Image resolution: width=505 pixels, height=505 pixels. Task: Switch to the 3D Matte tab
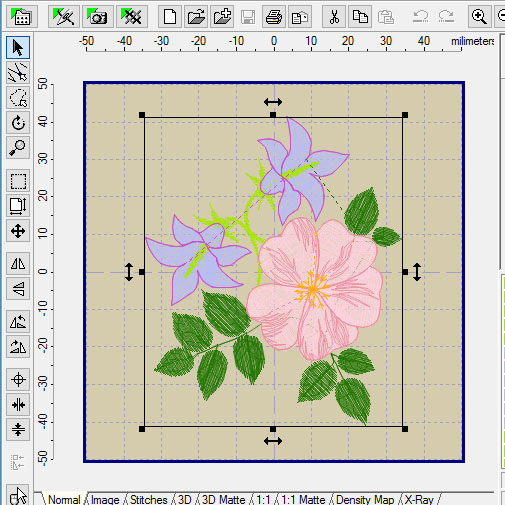pyautogui.click(x=224, y=499)
